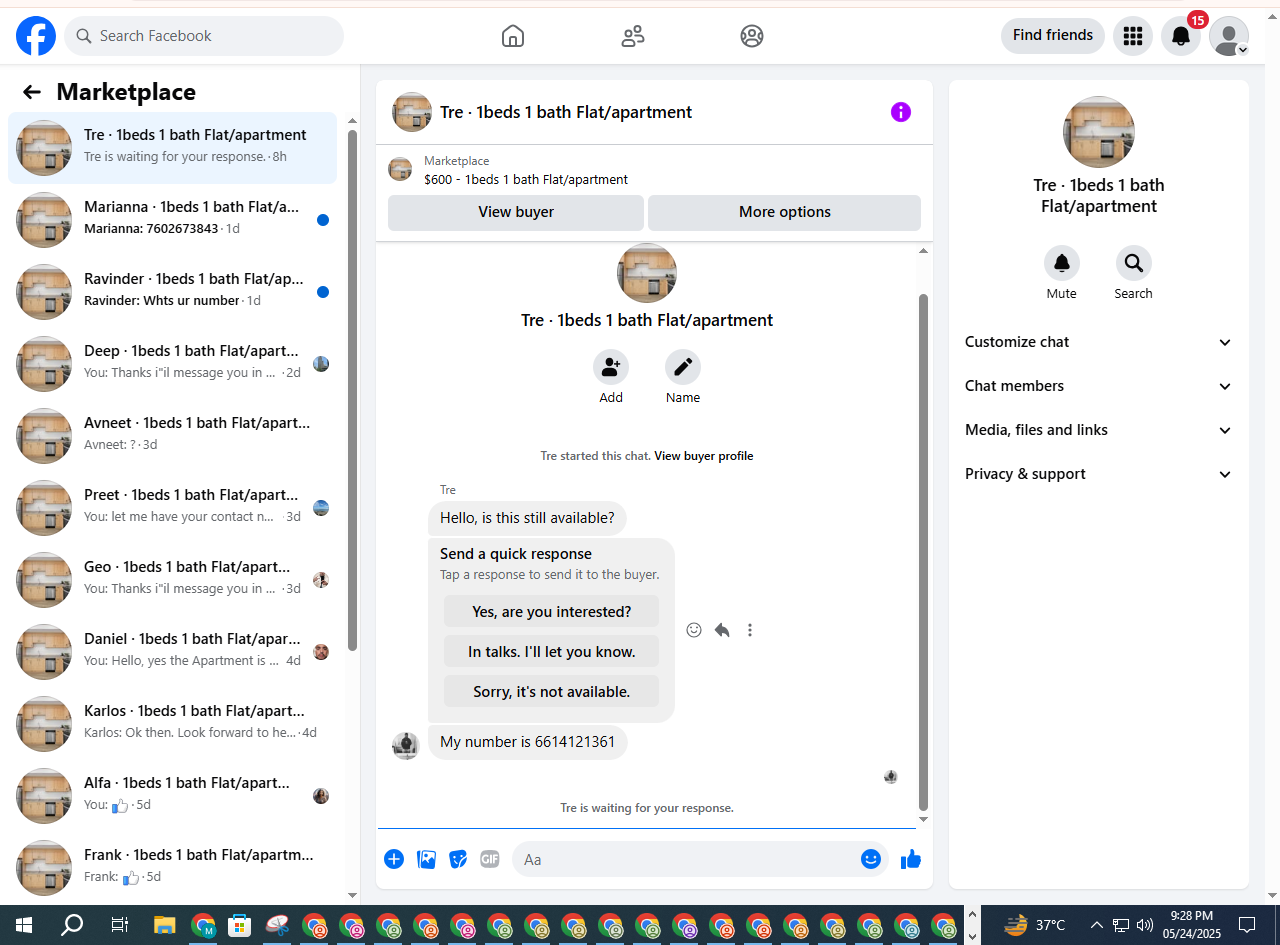Open the Groups icon in top navigation
Viewport: 1280px width, 945px height.
[x=752, y=36]
